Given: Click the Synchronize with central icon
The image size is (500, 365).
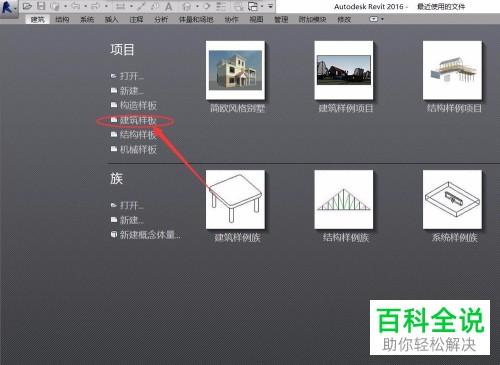Looking at the screenshot, I should point(54,6).
